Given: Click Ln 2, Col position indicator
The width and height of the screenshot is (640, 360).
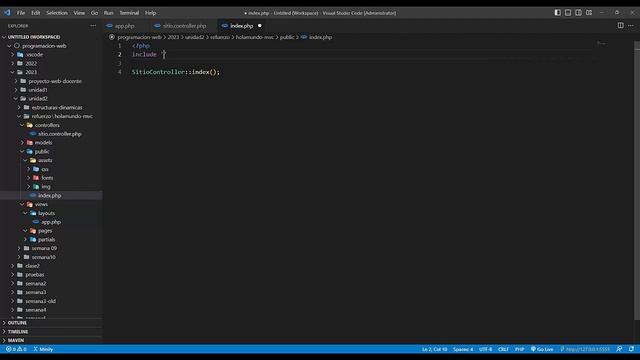Looking at the screenshot, I should 434,349.
